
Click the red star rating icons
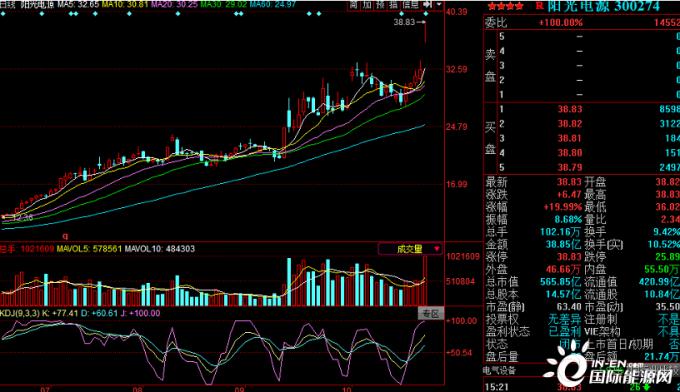click(x=505, y=7)
